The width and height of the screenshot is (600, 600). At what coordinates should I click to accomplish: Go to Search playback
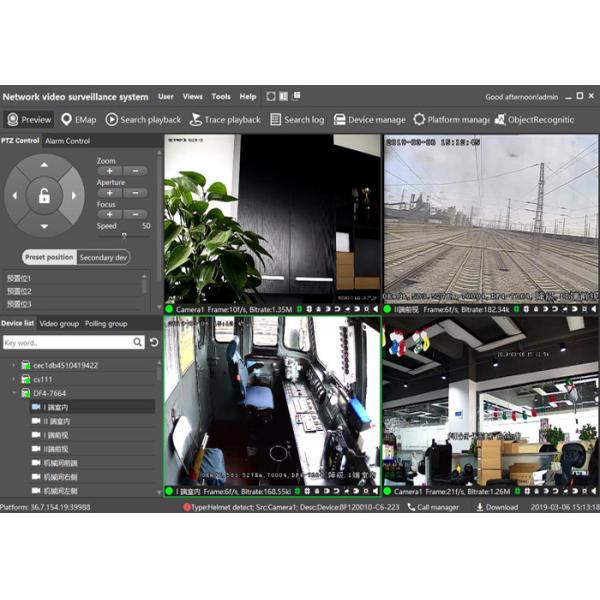(143, 120)
